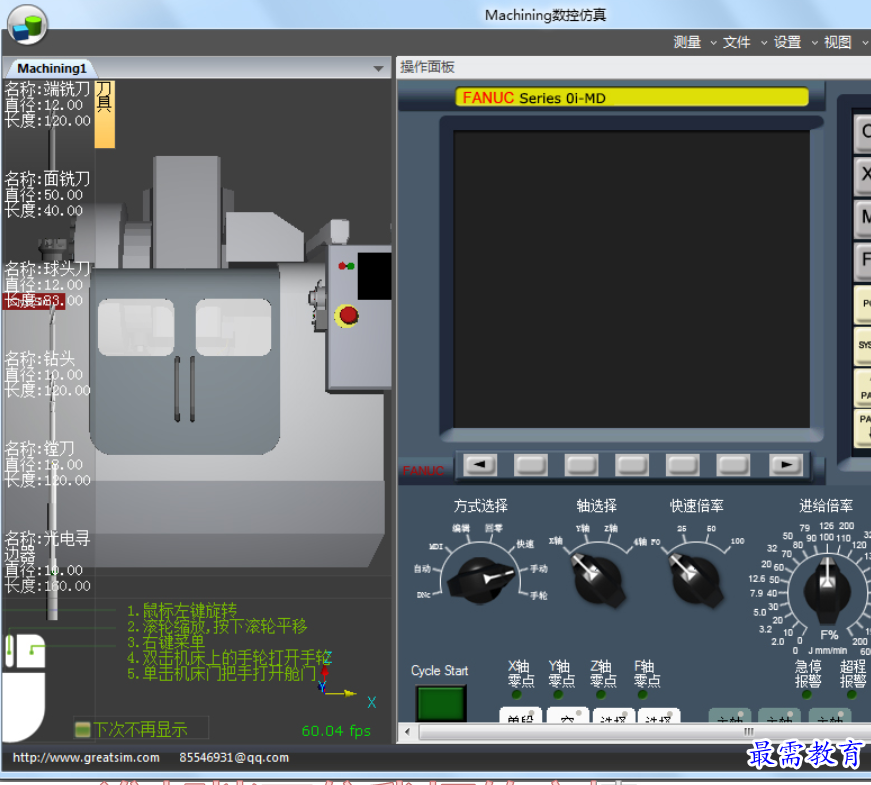Screen dimensions: 871x785
Task: Click the panel scrollbar left arrow
Action: 408,732
